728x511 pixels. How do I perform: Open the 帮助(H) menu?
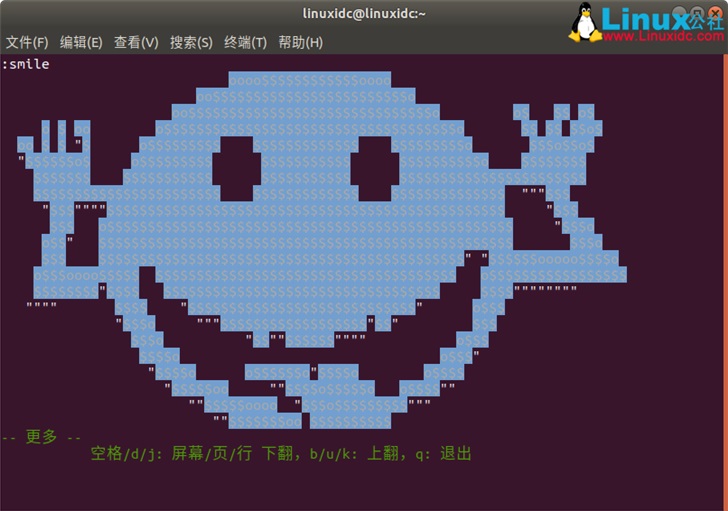coord(300,42)
